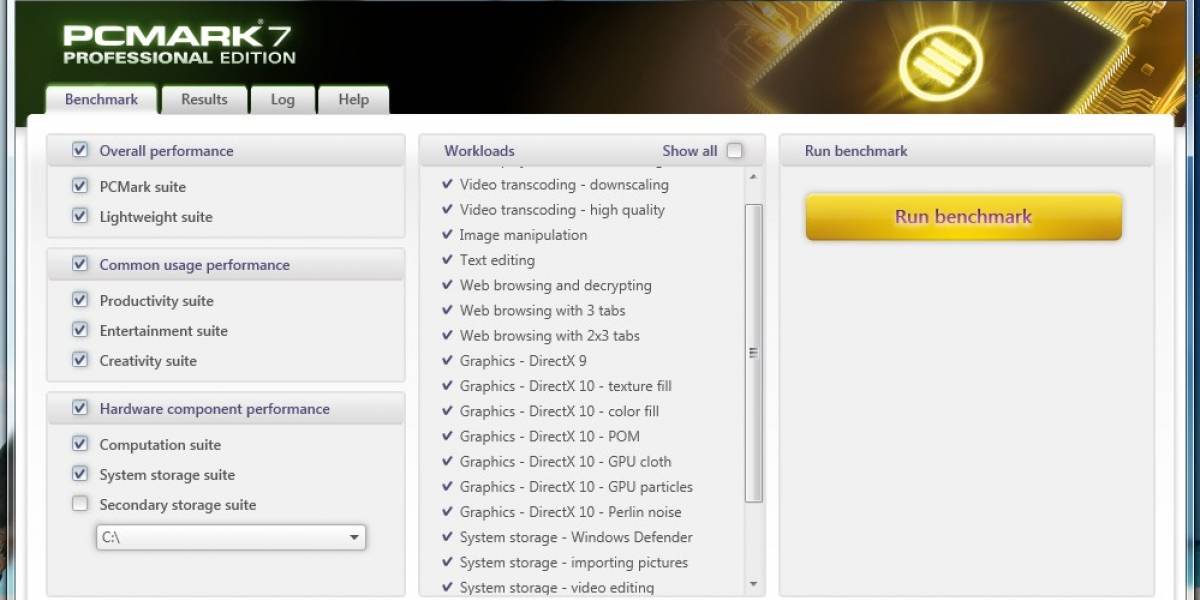The height and width of the screenshot is (600, 1200).
Task: Click the checkmark beside Graphics - DirectX 9
Action: click(447, 361)
